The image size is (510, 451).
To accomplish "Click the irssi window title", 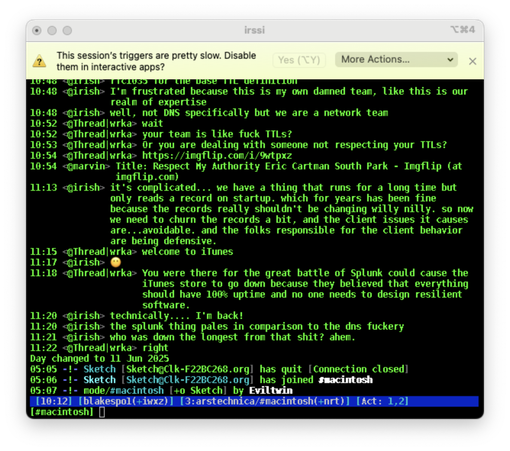I will 255,30.
